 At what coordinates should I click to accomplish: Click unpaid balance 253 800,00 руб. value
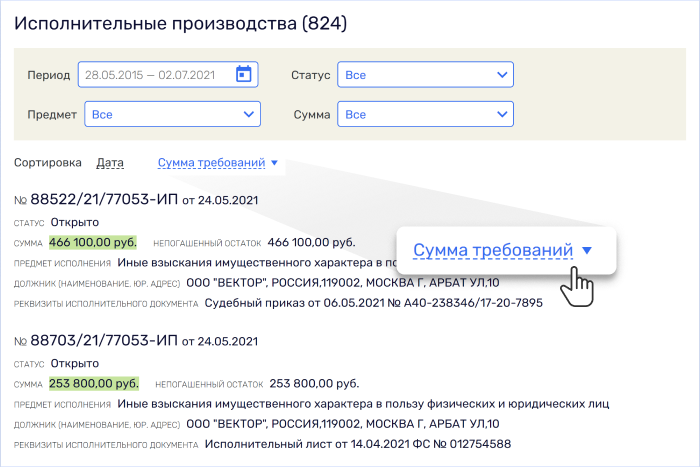314,383
